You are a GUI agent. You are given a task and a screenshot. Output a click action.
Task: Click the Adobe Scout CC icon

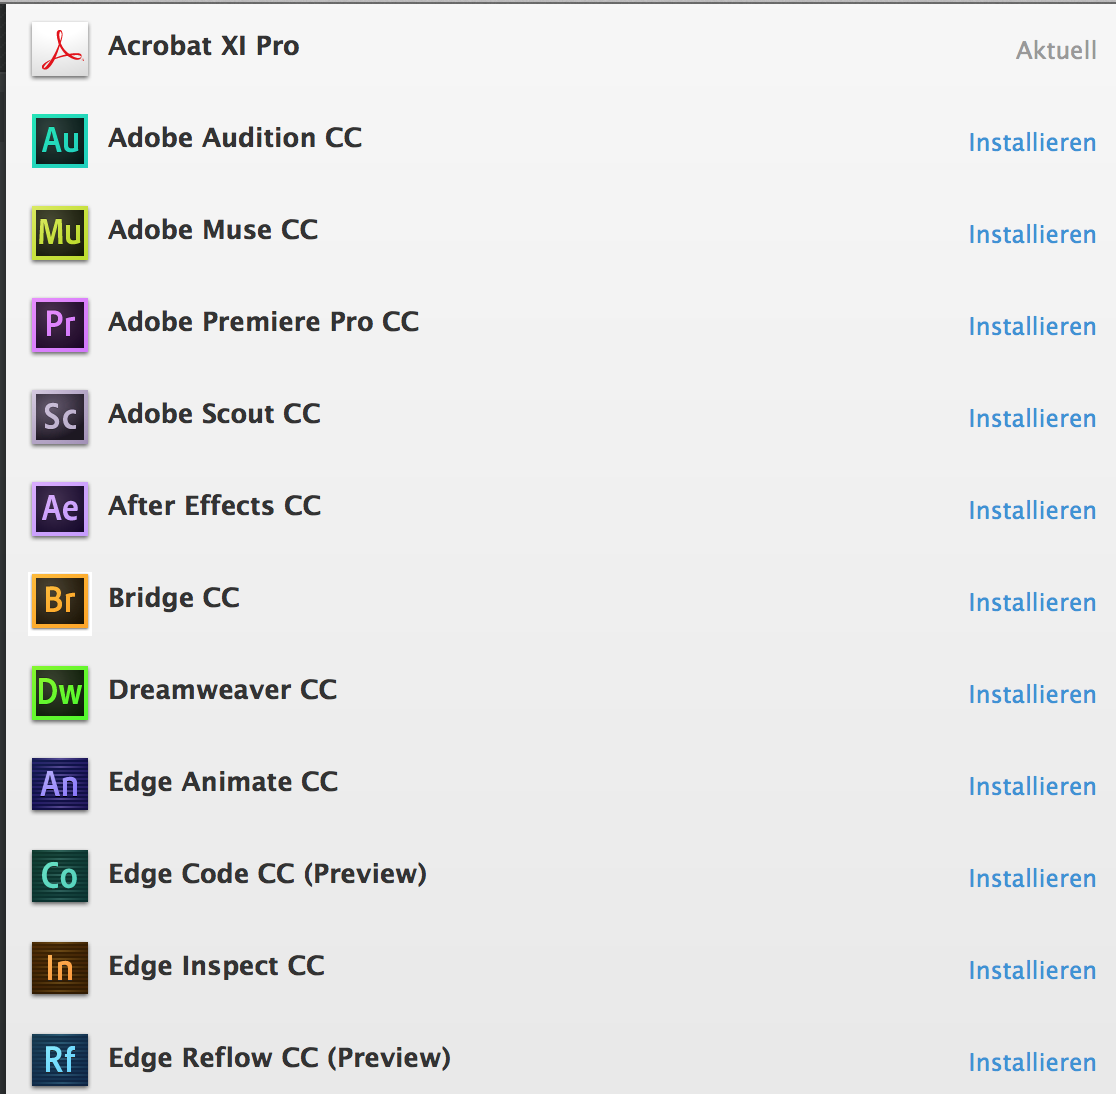(59, 417)
